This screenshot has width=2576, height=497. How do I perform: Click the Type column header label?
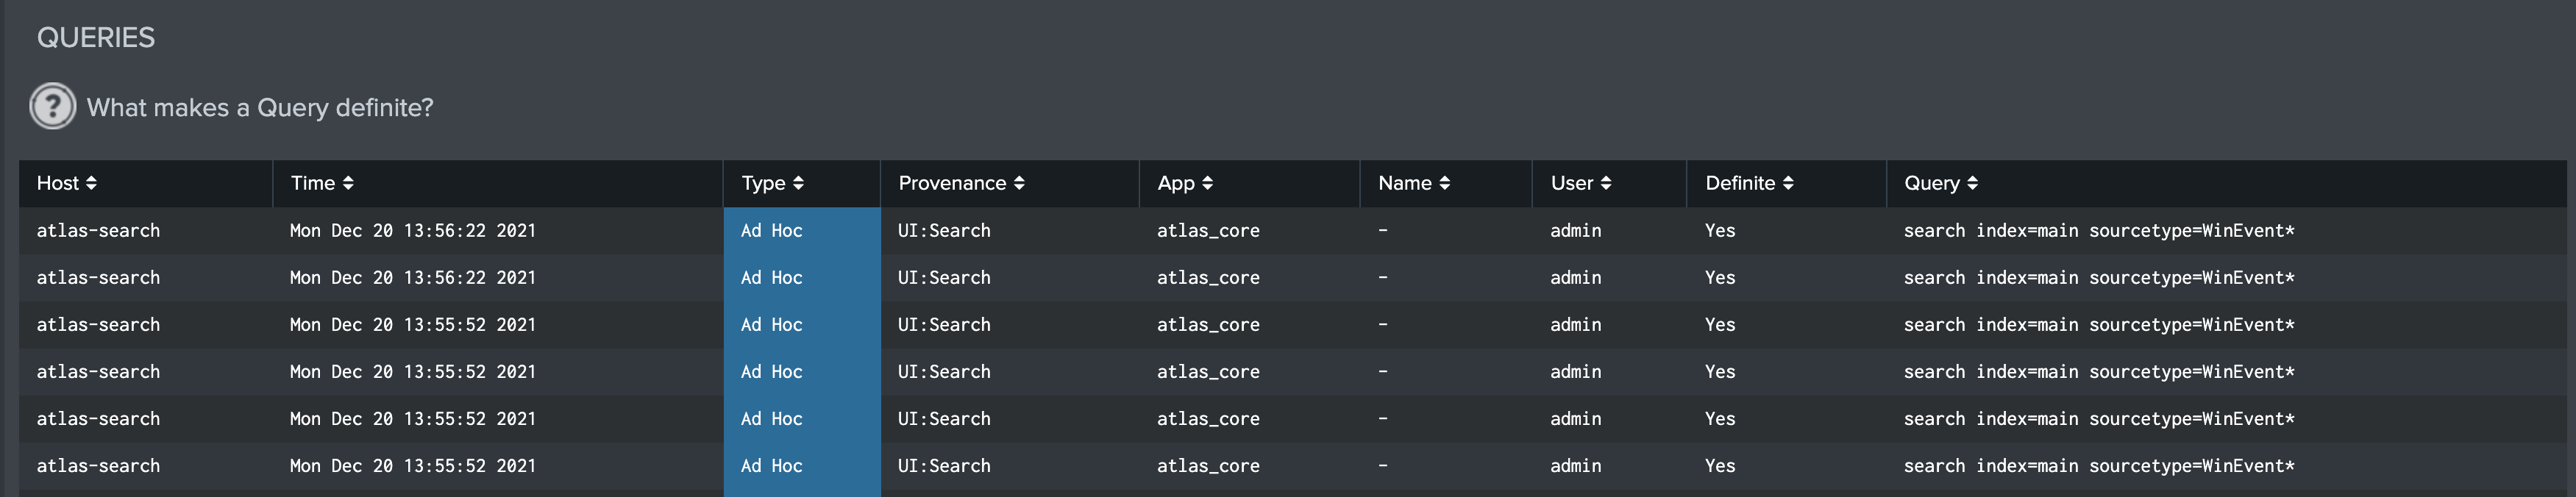[x=764, y=183]
